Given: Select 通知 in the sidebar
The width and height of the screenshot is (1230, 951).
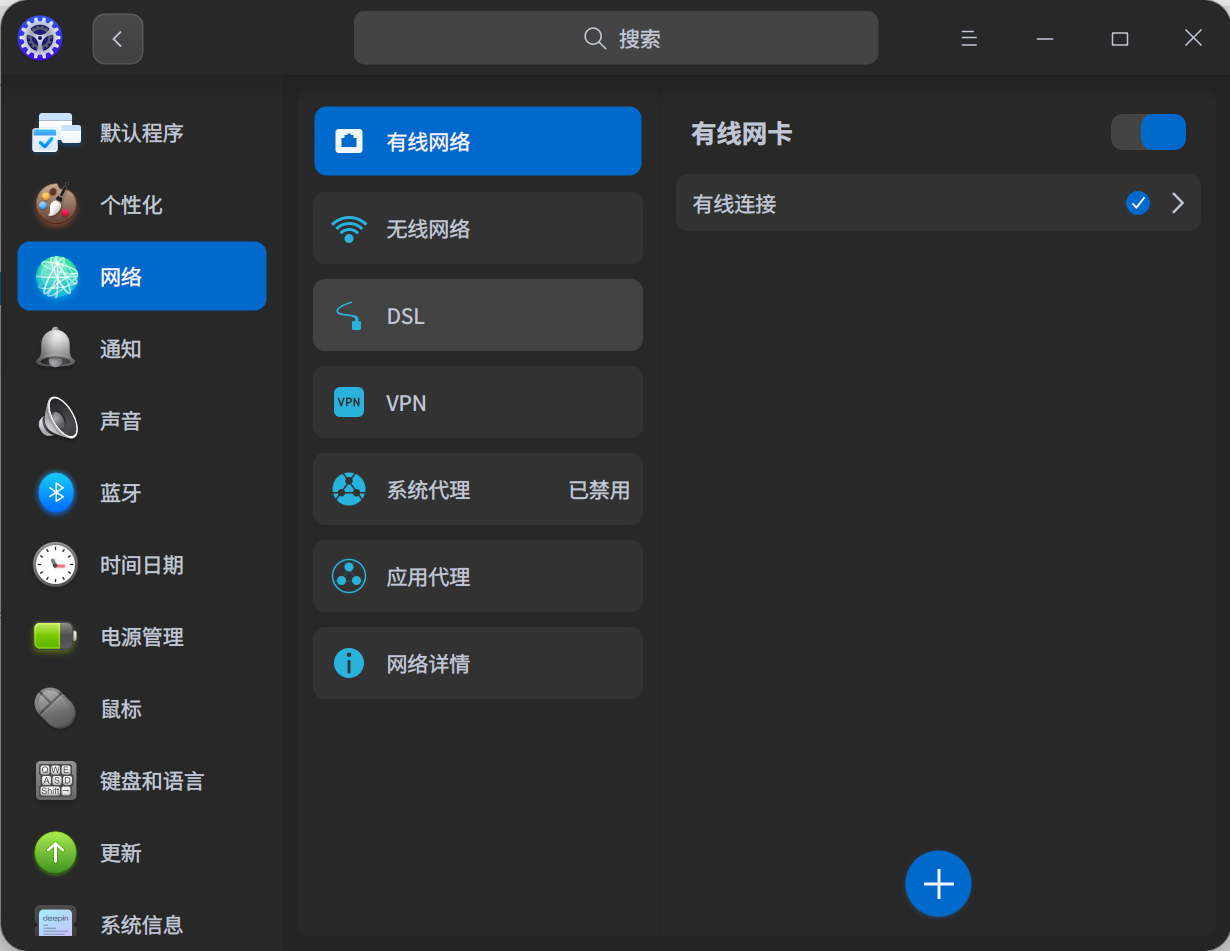Looking at the screenshot, I should click(142, 349).
